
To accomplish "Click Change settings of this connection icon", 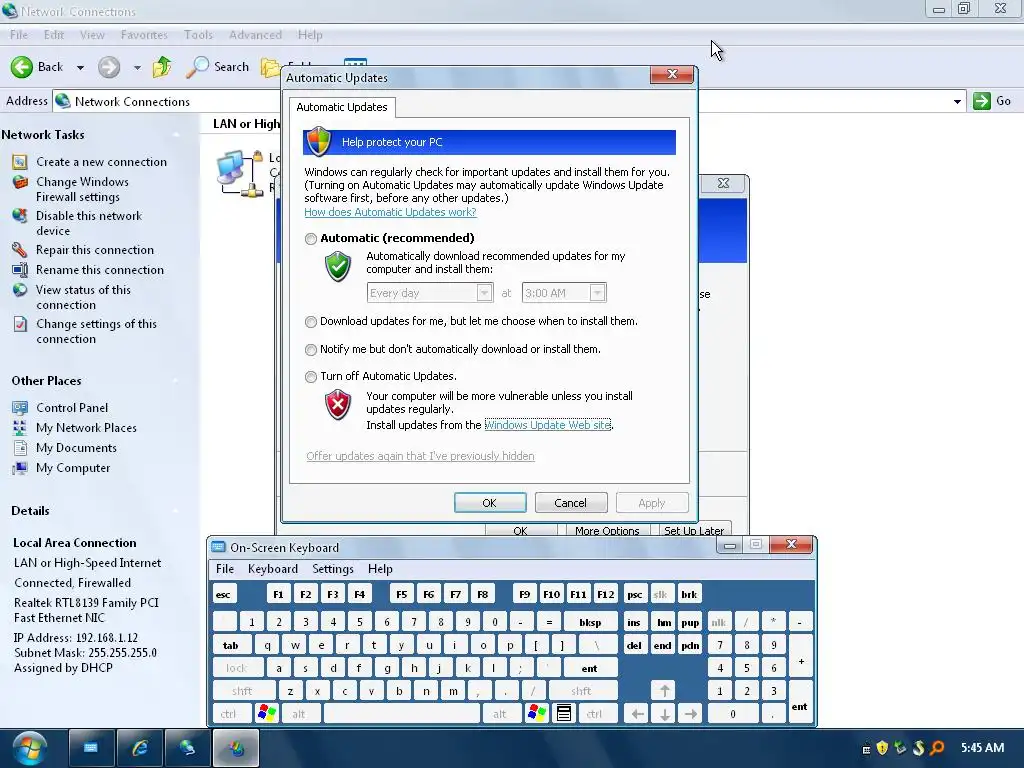I will pos(20,324).
